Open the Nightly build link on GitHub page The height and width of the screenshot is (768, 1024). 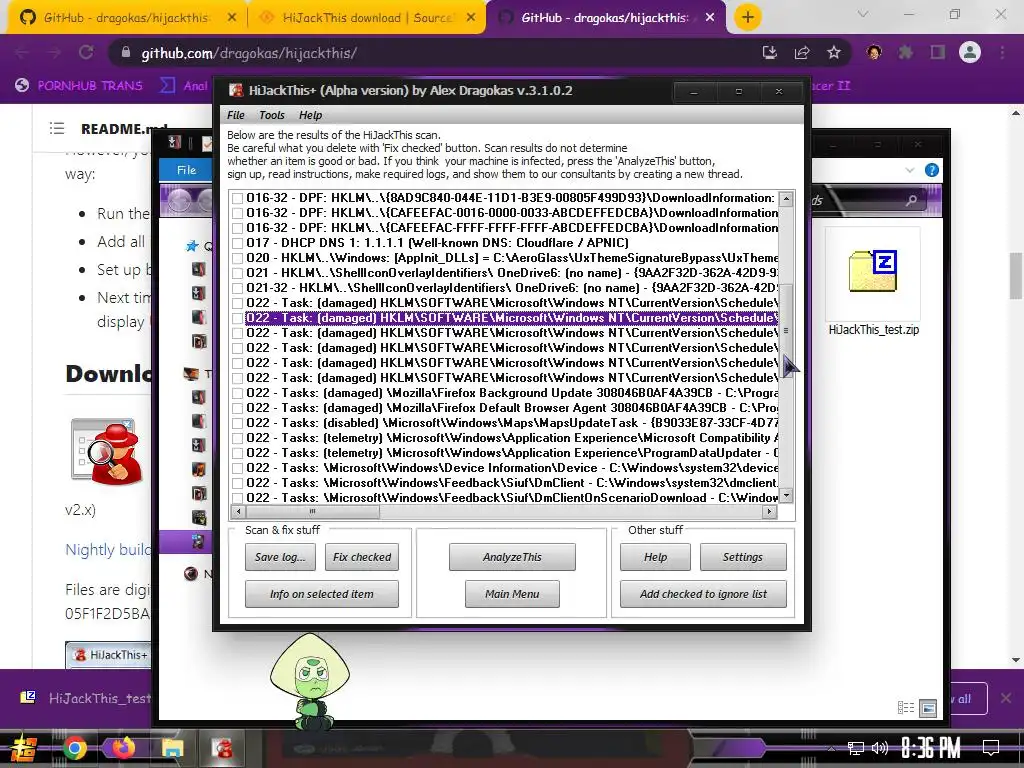tap(108, 550)
